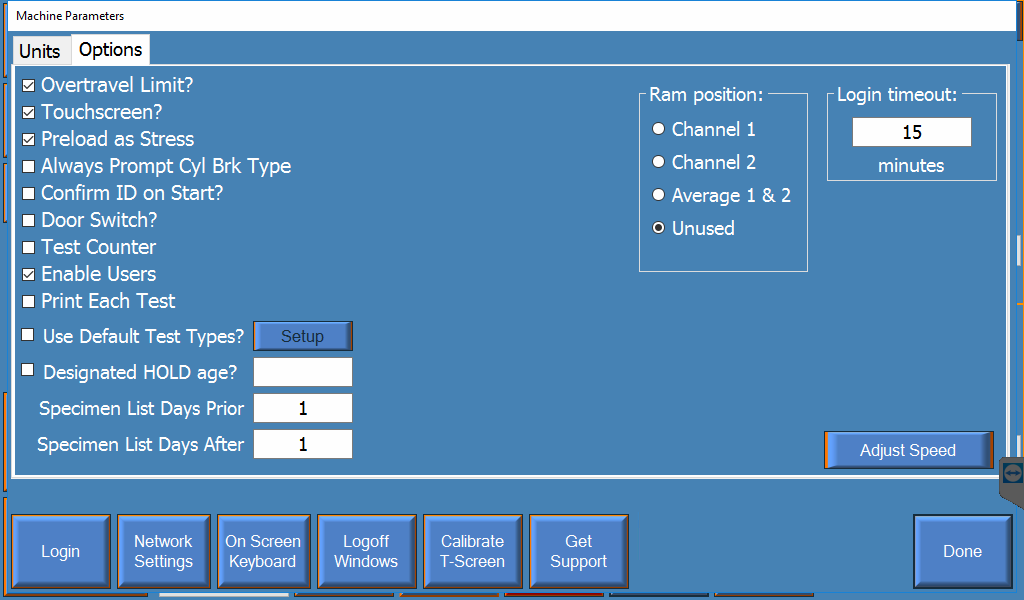
Task: Select the Channel 1 ram position
Action: click(x=659, y=129)
